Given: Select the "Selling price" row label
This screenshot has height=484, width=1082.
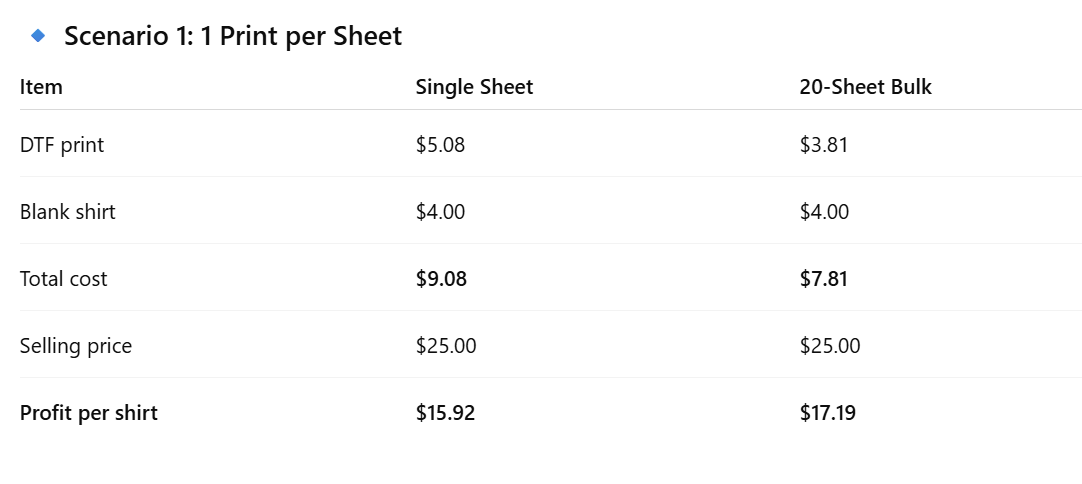Looking at the screenshot, I should pos(76,346).
